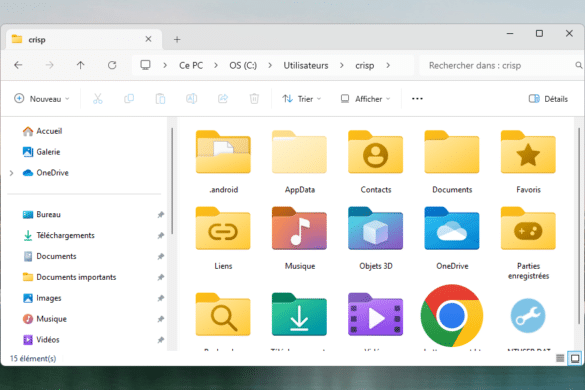Click the monitor icon in address bar
The image size is (585, 390).
click(x=145, y=65)
